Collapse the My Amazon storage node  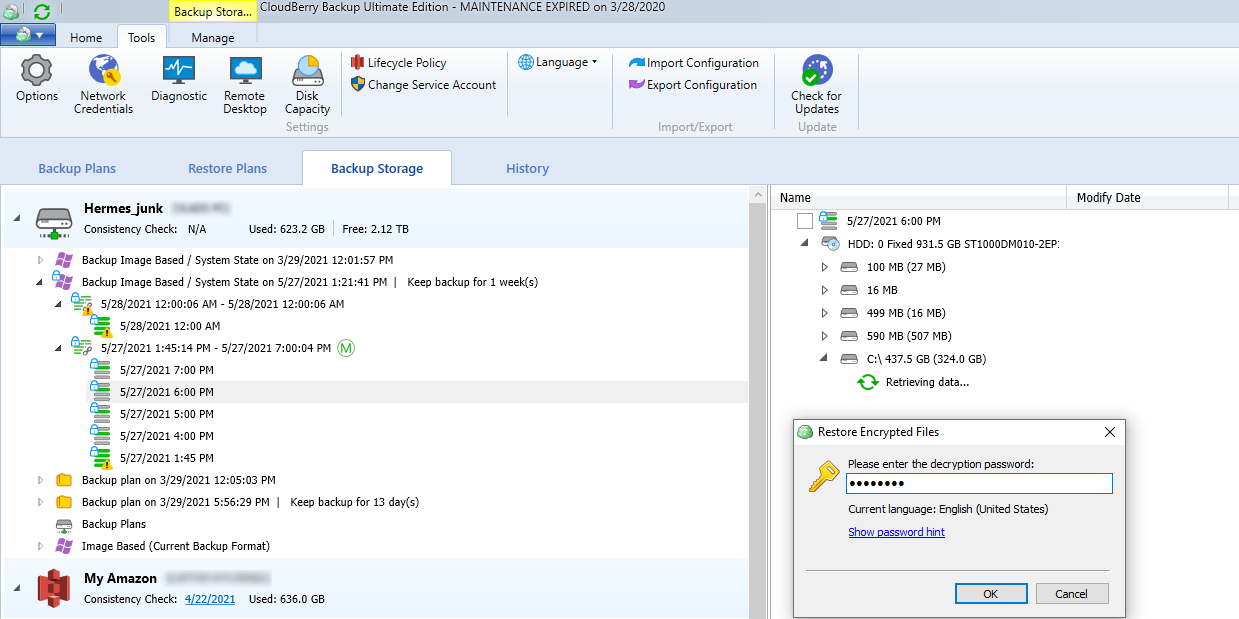[x=15, y=588]
